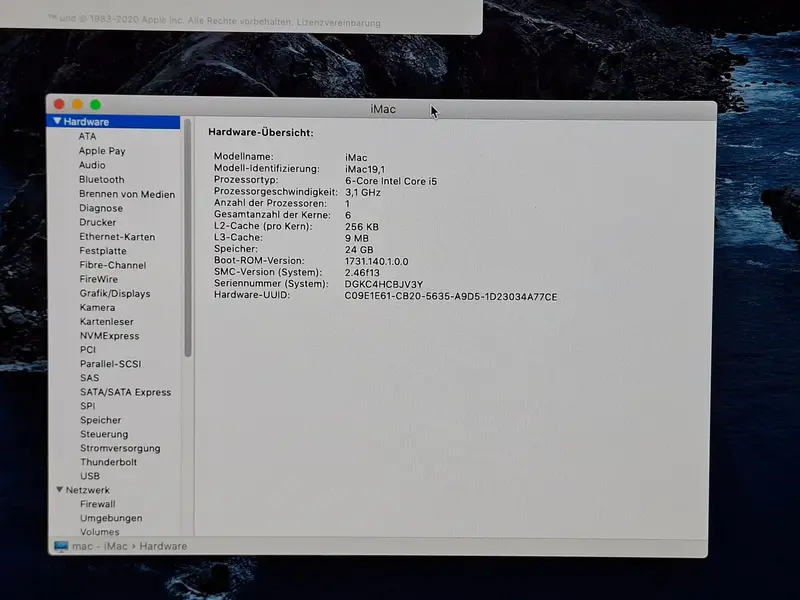
Task: Select Audio in the hardware list
Action: coord(92,165)
